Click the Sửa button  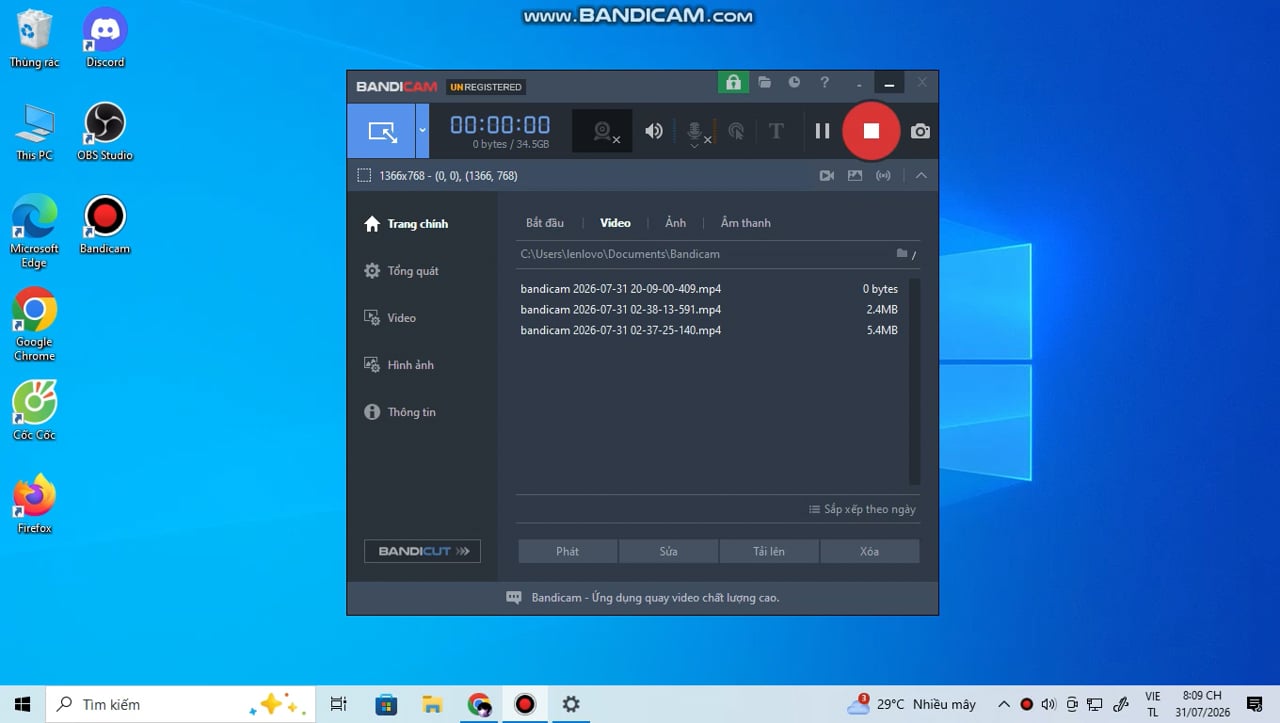[x=668, y=551]
